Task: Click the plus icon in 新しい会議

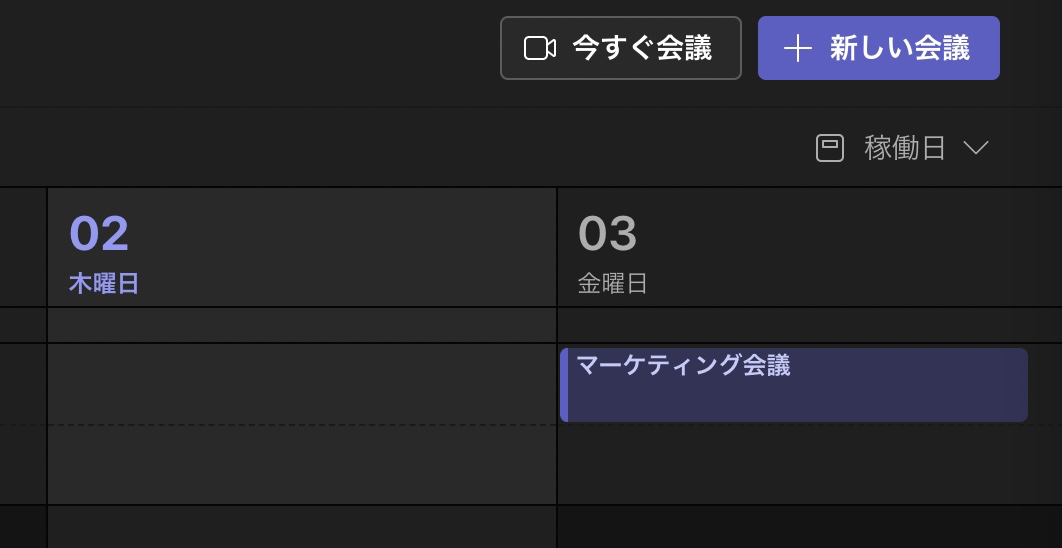Action: pos(797,48)
